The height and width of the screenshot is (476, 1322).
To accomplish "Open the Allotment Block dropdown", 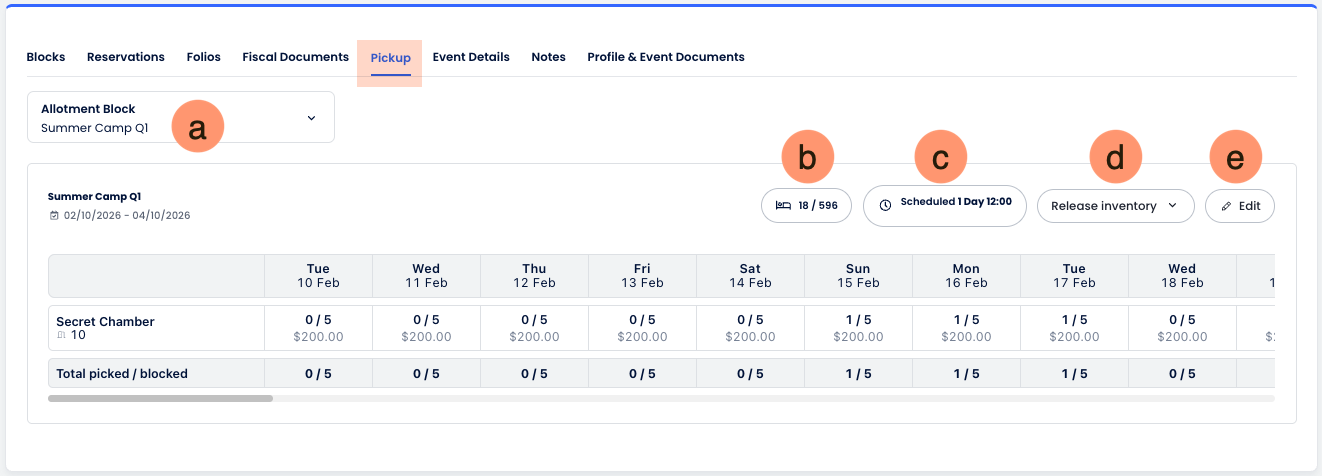I will tap(180, 118).
